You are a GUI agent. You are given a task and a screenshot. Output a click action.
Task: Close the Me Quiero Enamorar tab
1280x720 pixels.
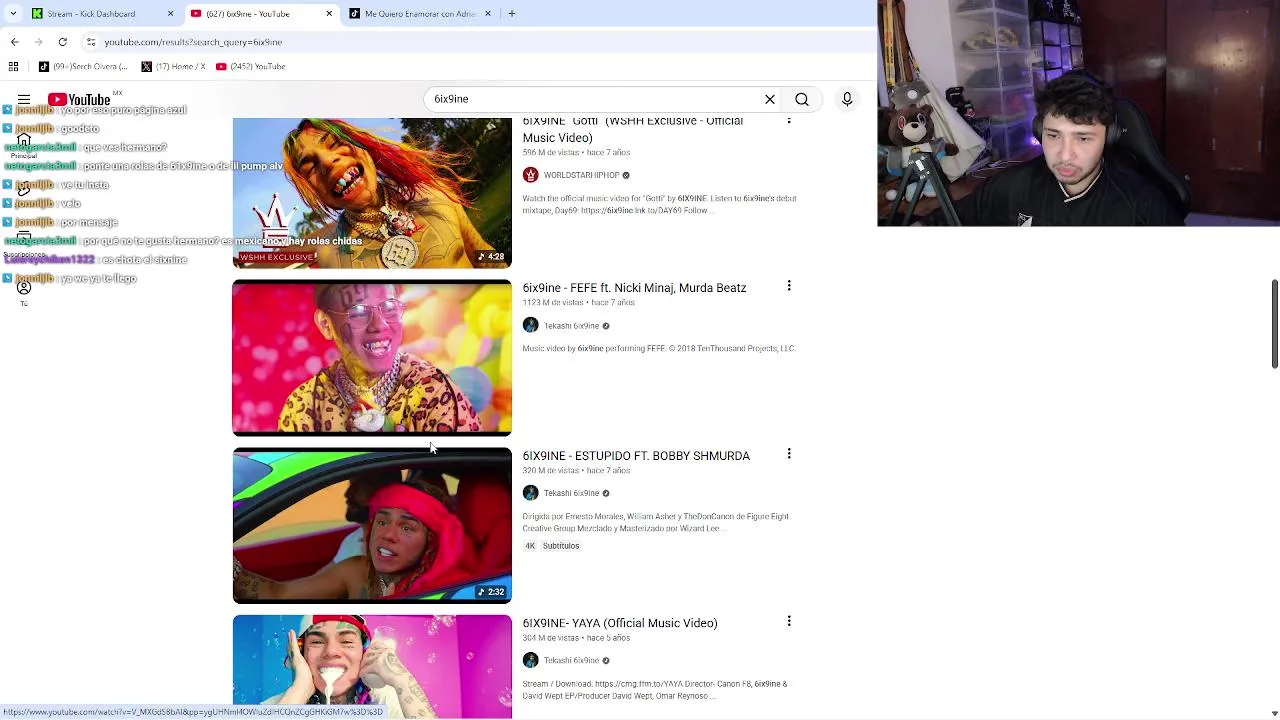[488, 14]
